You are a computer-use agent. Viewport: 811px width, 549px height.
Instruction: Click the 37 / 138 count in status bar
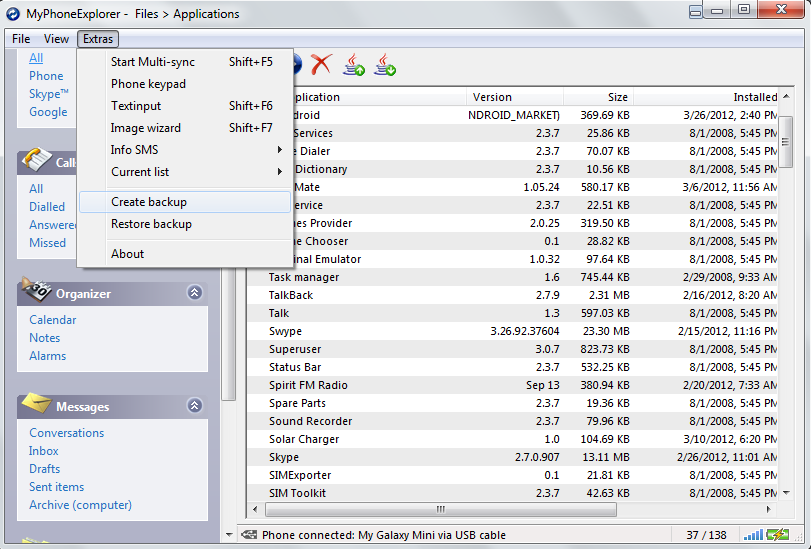pos(706,535)
